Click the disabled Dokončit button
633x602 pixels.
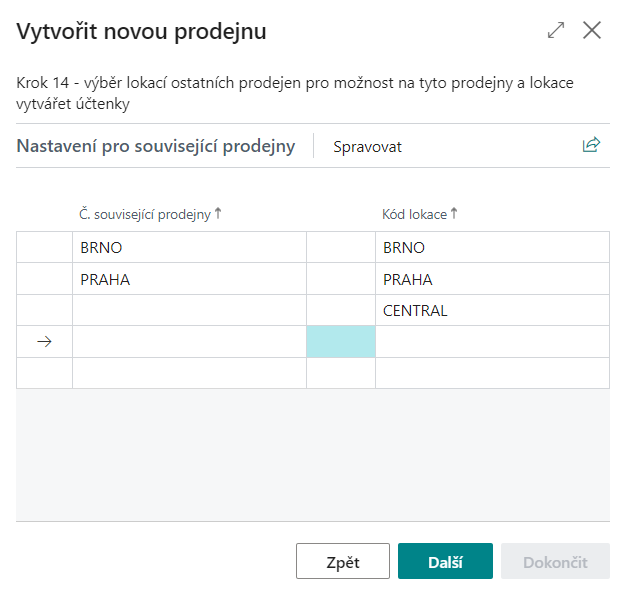point(555,561)
